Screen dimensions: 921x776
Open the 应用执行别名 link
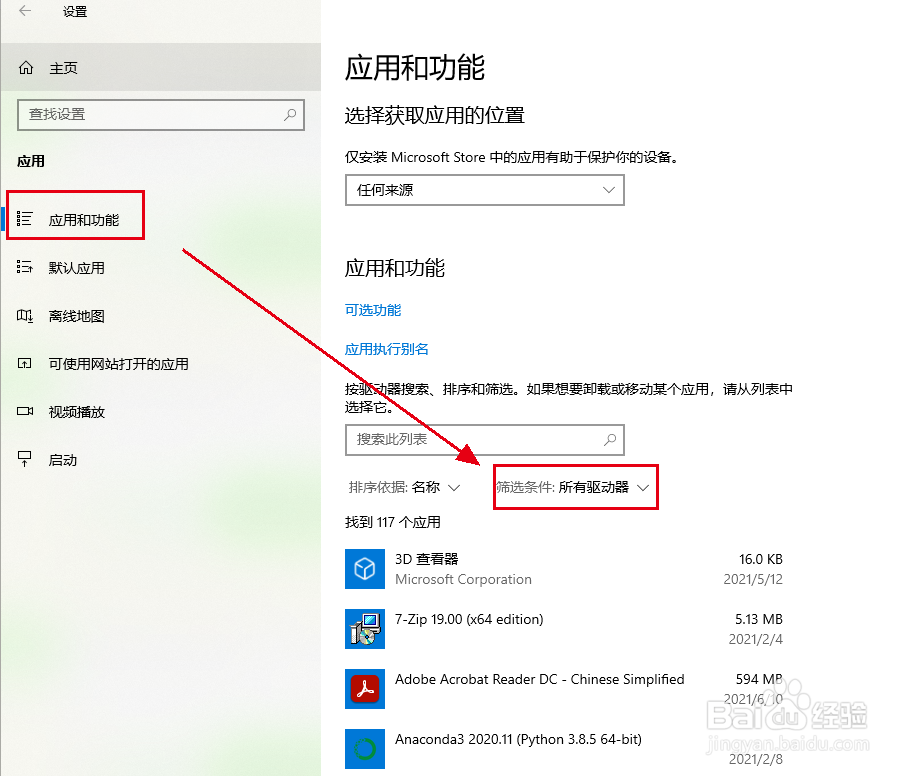(386, 349)
